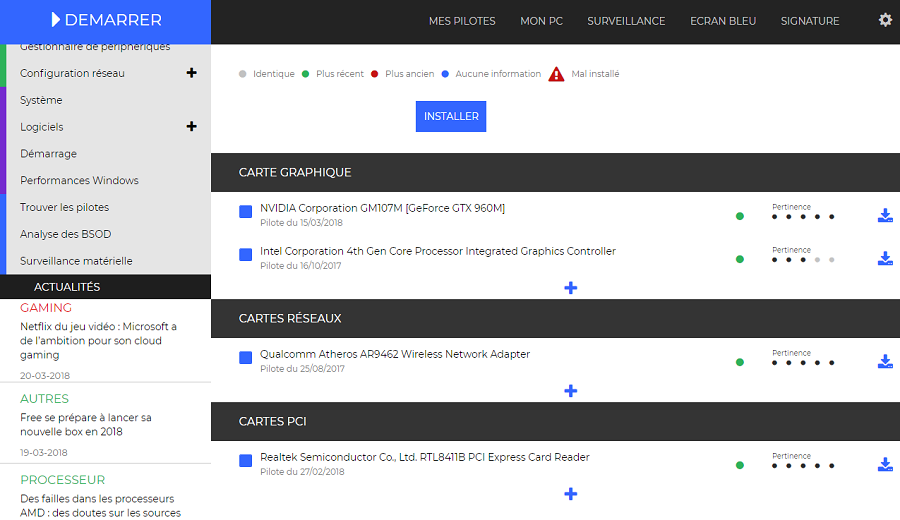Open Trouver les pilotes sidebar entry

point(64,207)
